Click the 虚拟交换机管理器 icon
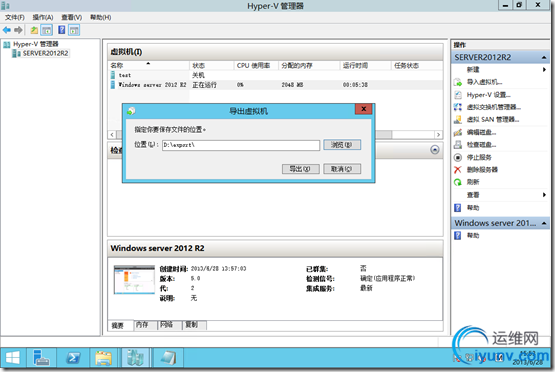Image resolution: width=555 pixels, height=372 pixels. [x=458, y=107]
